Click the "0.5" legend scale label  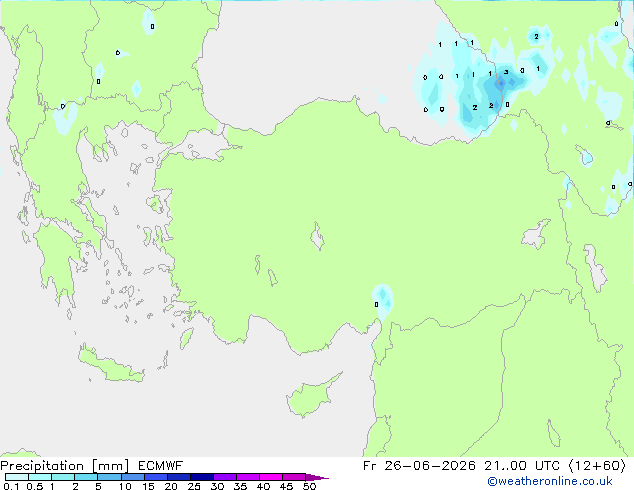(x=34, y=486)
